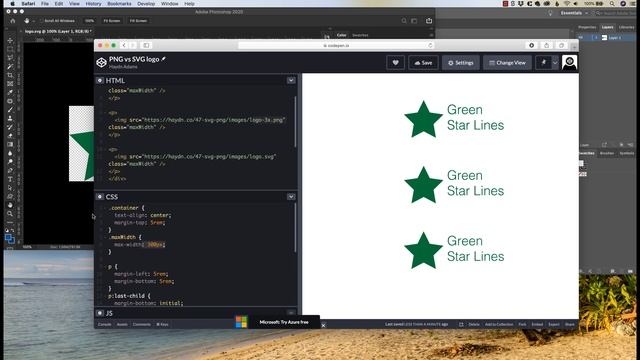
Task: Select the Magic Wand tool in Photoshop
Action: pyautogui.click(x=10, y=66)
